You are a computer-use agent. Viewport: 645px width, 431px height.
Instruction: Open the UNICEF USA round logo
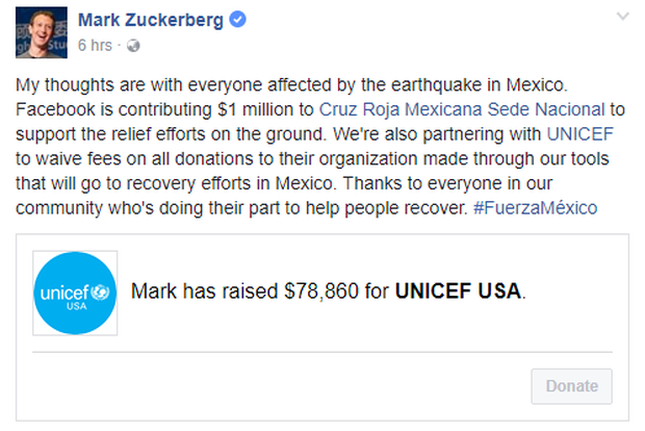pos(75,293)
